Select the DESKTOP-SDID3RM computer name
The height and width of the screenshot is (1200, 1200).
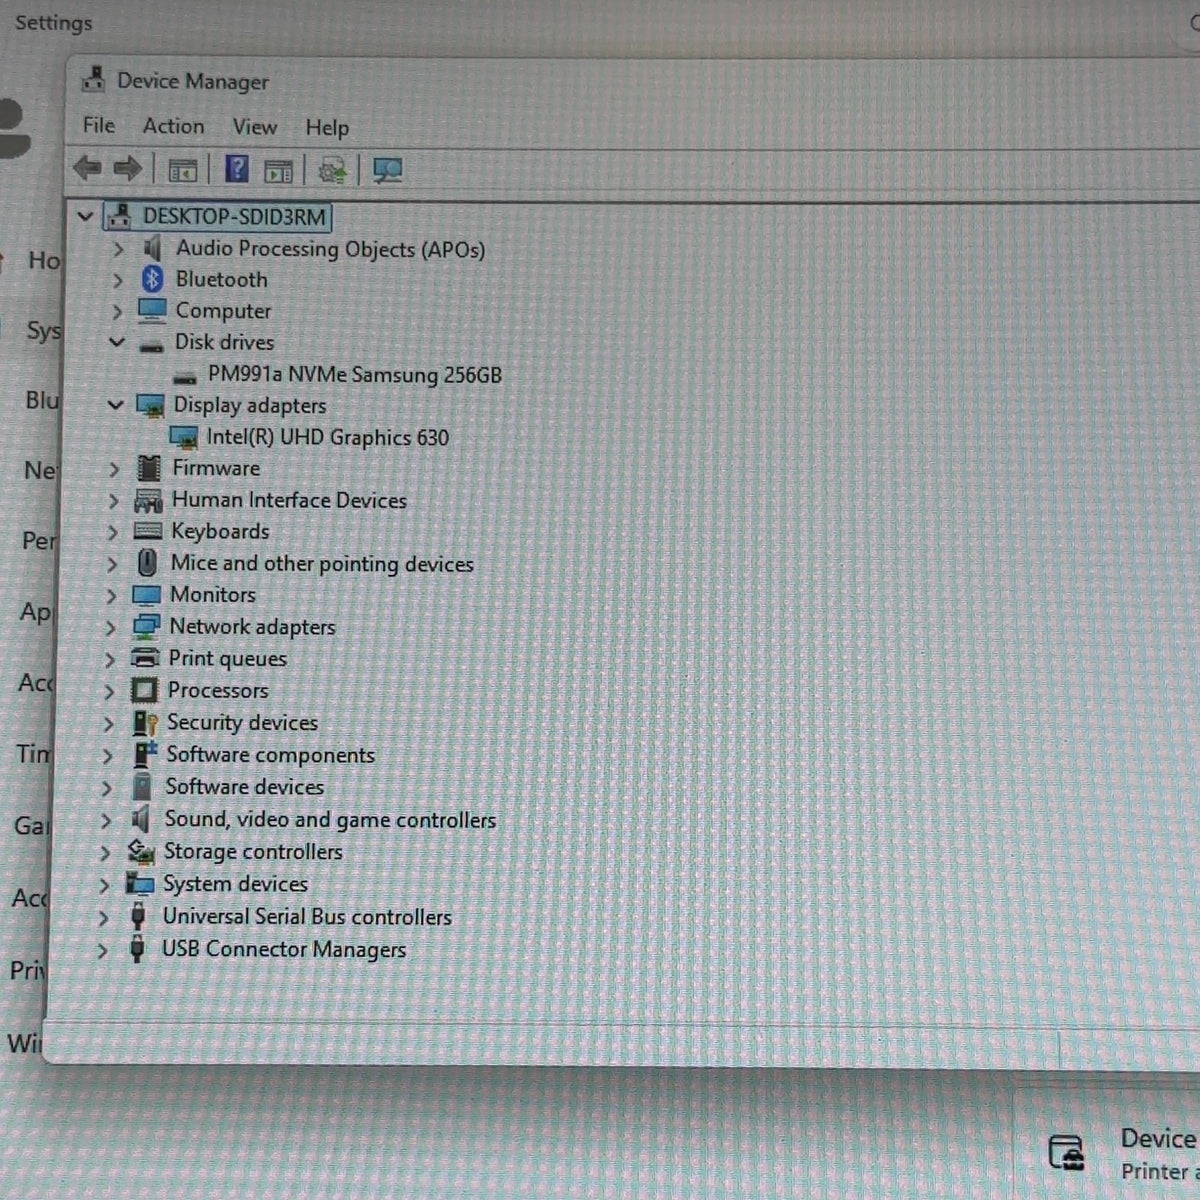234,217
